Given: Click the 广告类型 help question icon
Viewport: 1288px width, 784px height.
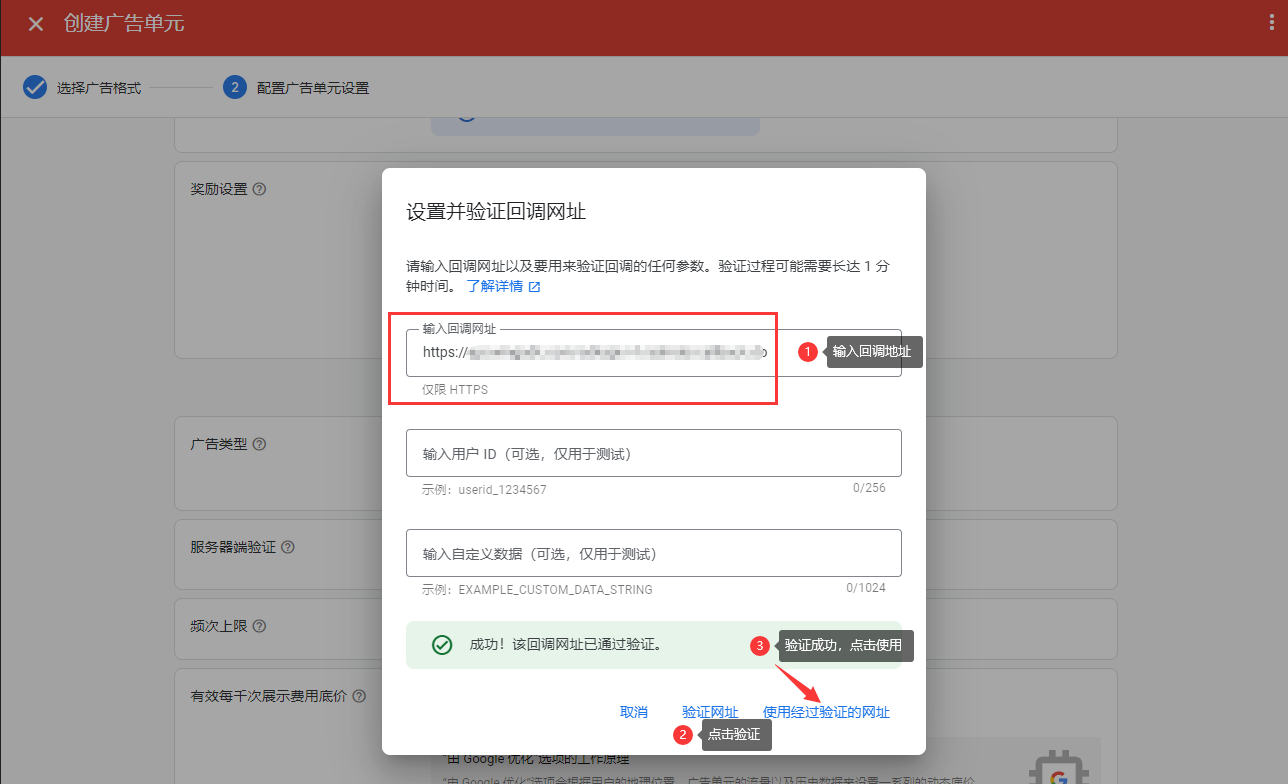Looking at the screenshot, I should point(260,444).
